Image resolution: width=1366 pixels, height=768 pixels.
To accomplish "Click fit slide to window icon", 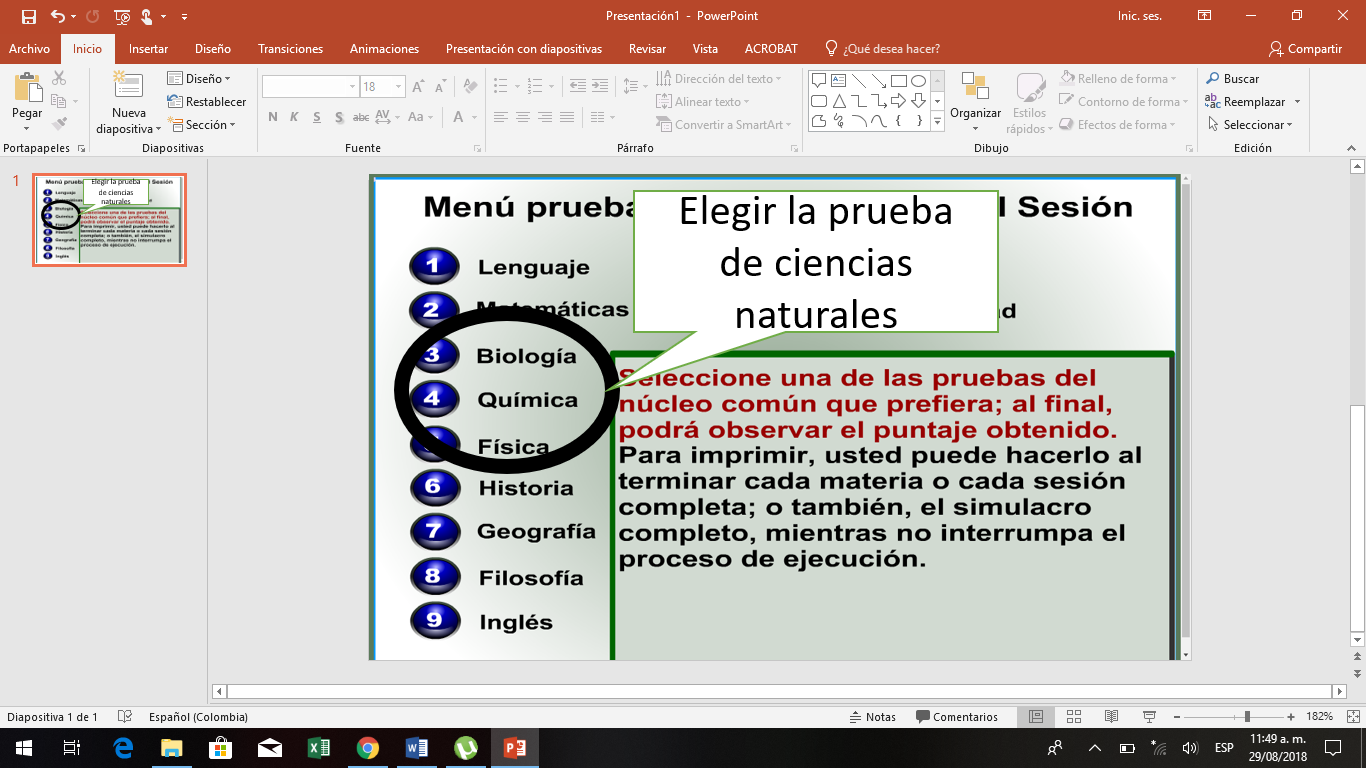I will pos(1346,717).
